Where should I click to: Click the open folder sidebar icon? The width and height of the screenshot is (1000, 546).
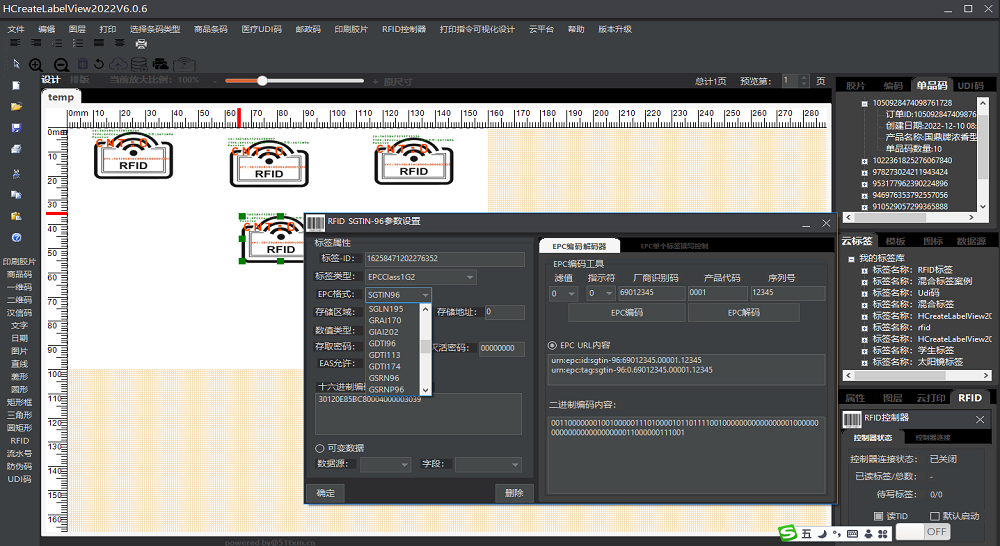tap(16, 106)
